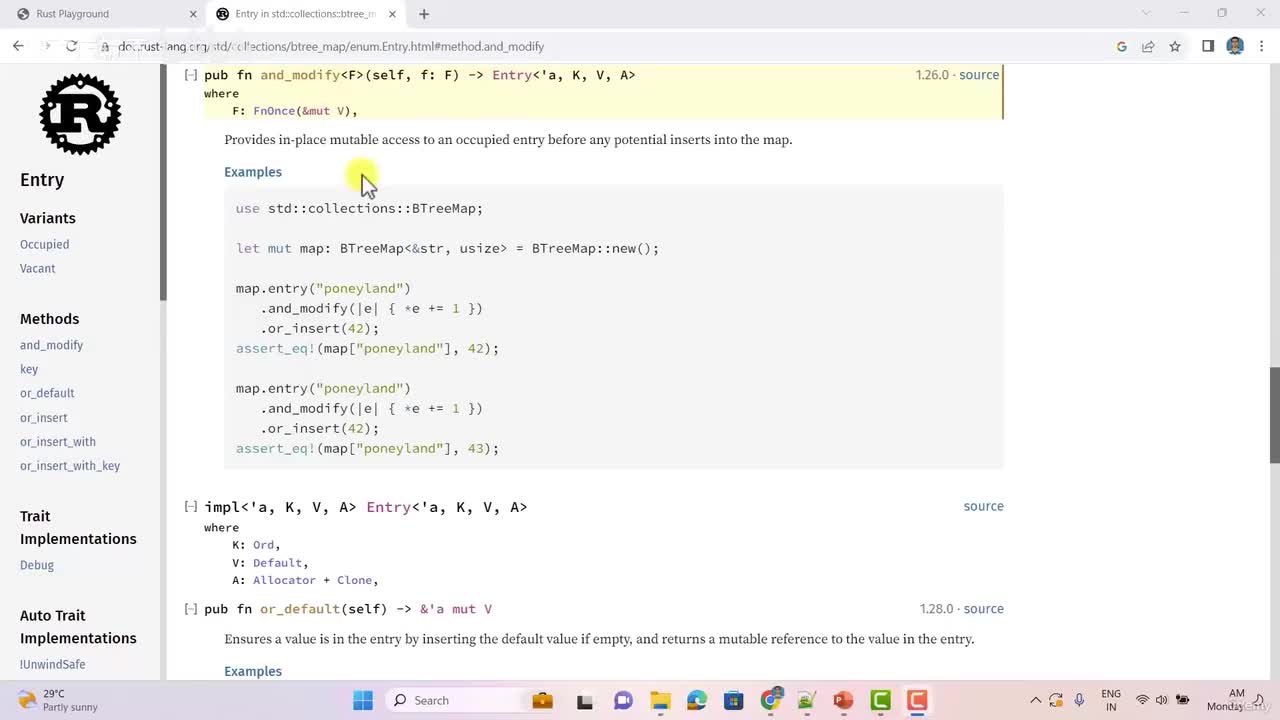Screen dimensions: 1280x720
Task: Click the sidebar vertical scrollbar thumb
Action: pos(163,183)
